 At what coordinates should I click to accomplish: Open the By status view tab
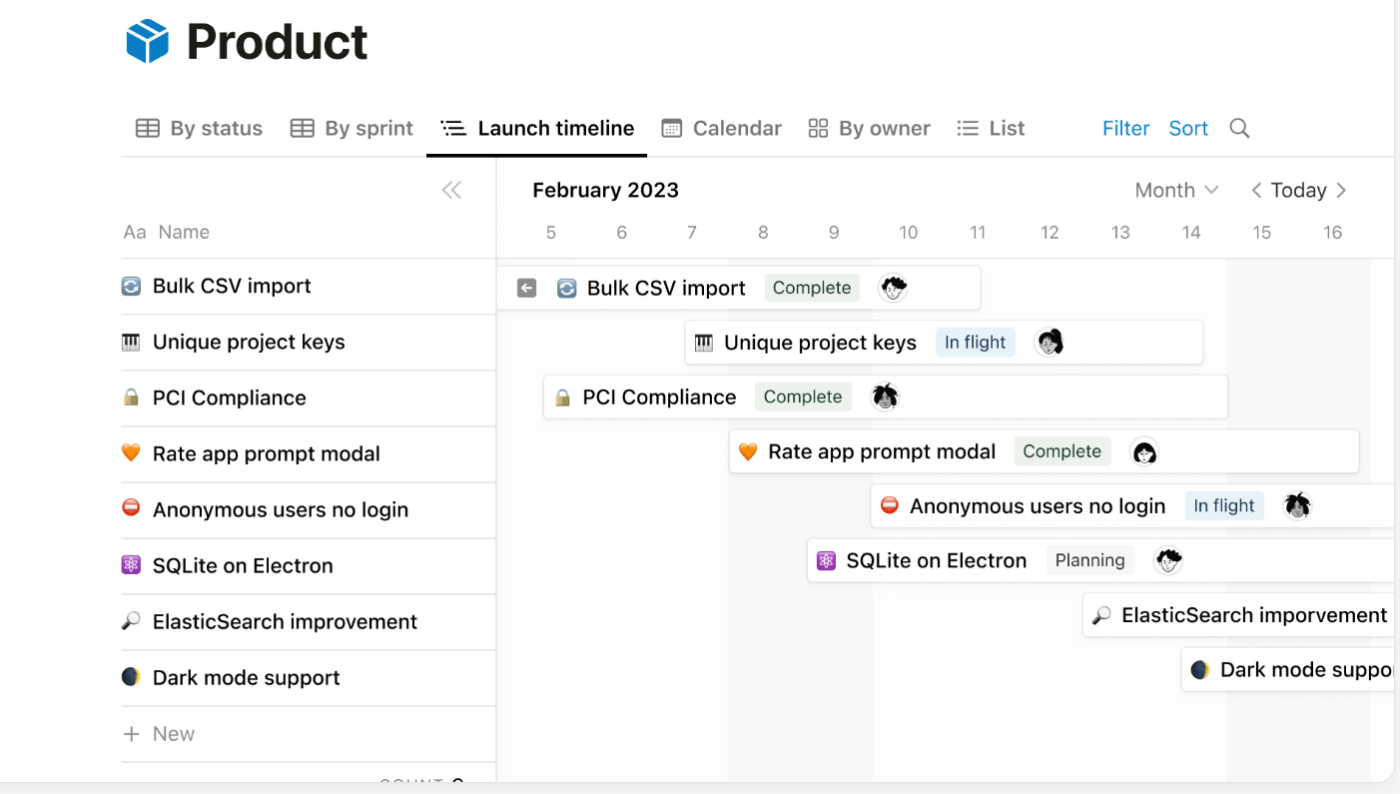(199, 128)
